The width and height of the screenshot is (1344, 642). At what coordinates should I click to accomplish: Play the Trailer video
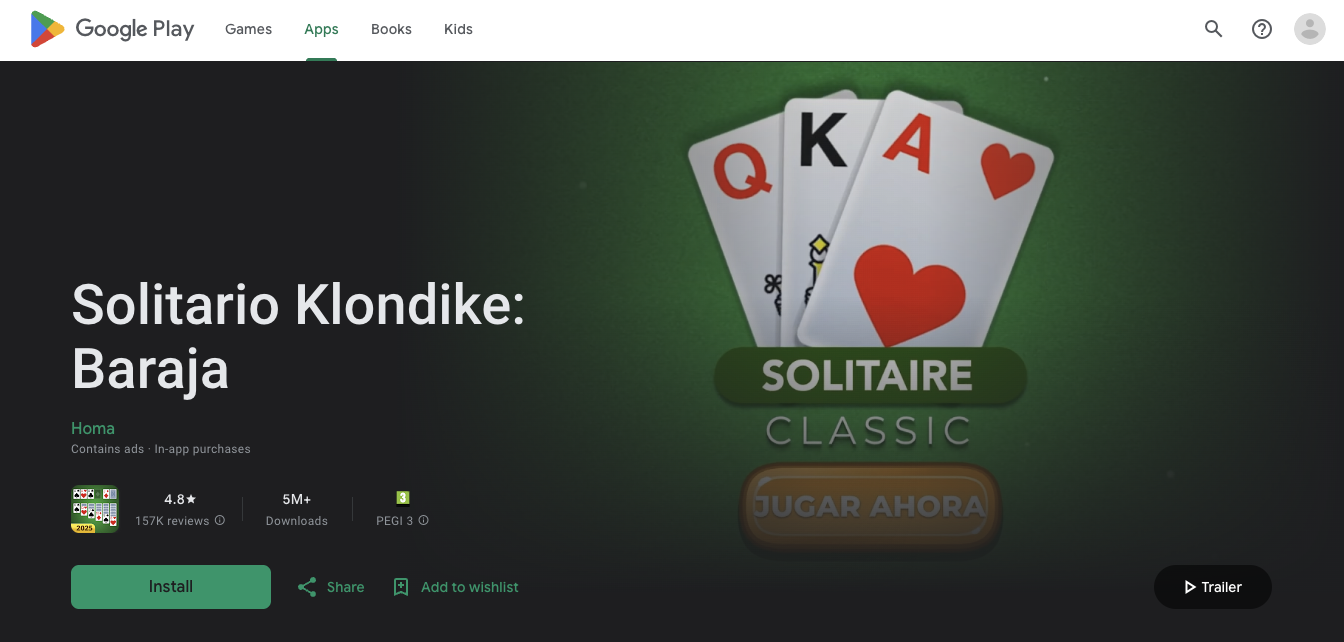[1213, 587]
